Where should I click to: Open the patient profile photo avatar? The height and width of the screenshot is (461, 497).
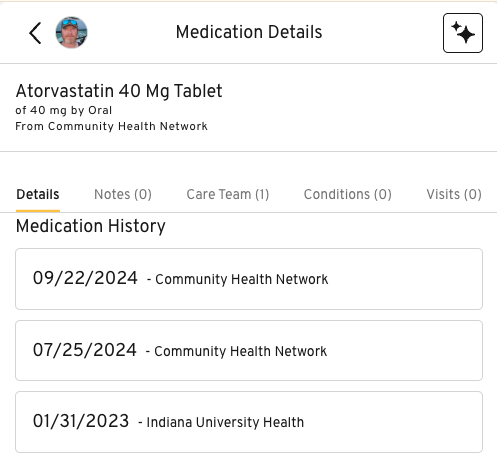coord(71,32)
